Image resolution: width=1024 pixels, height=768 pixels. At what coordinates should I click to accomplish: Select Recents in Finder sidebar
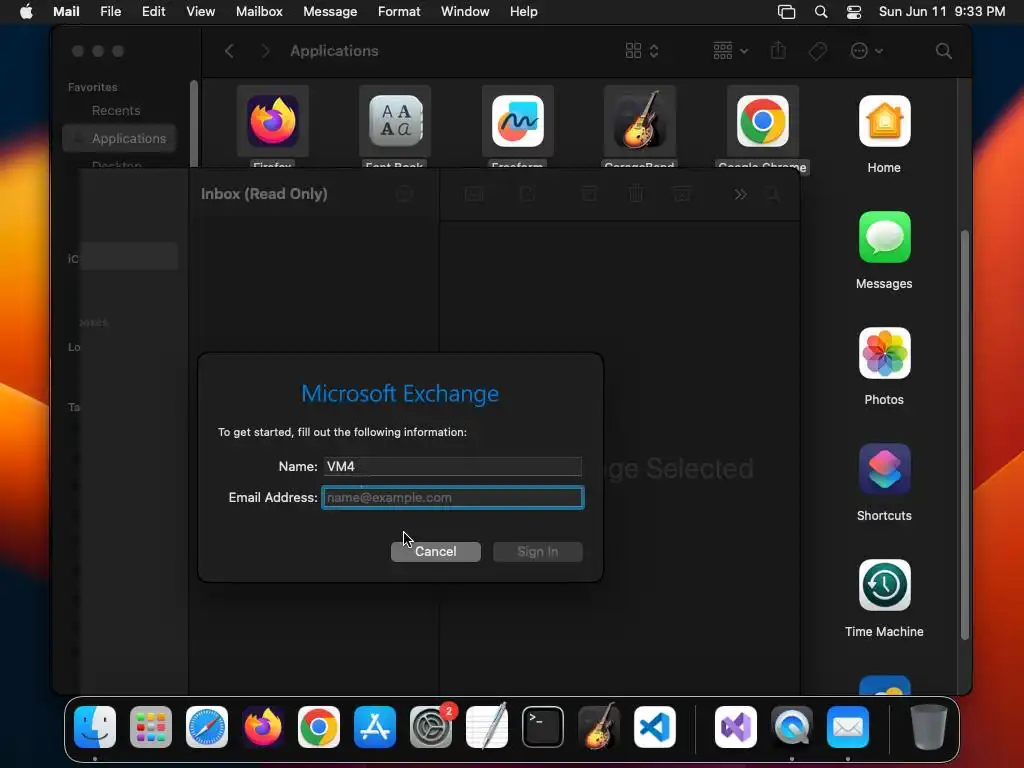pyautogui.click(x=116, y=110)
